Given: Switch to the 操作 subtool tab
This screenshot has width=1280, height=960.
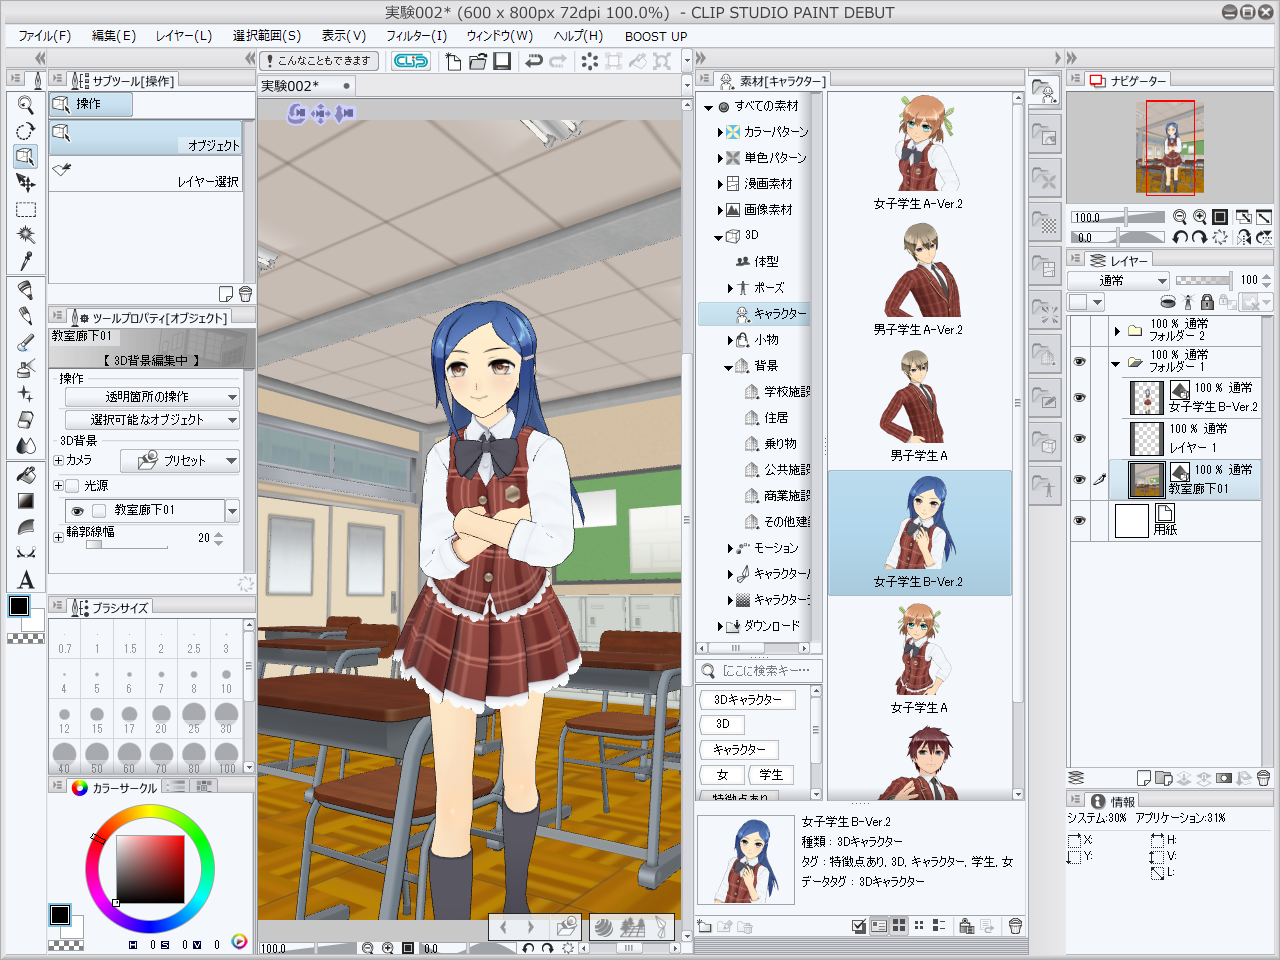Looking at the screenshot, I should click(90, 103).
